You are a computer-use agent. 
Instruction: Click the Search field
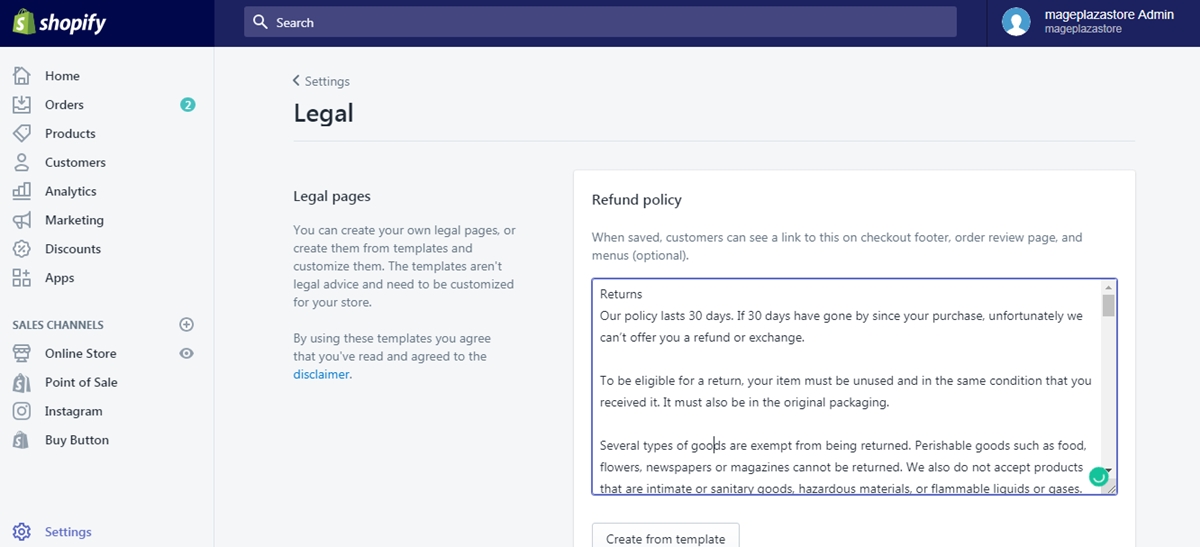pyautogui.click(x=600, y=22)
